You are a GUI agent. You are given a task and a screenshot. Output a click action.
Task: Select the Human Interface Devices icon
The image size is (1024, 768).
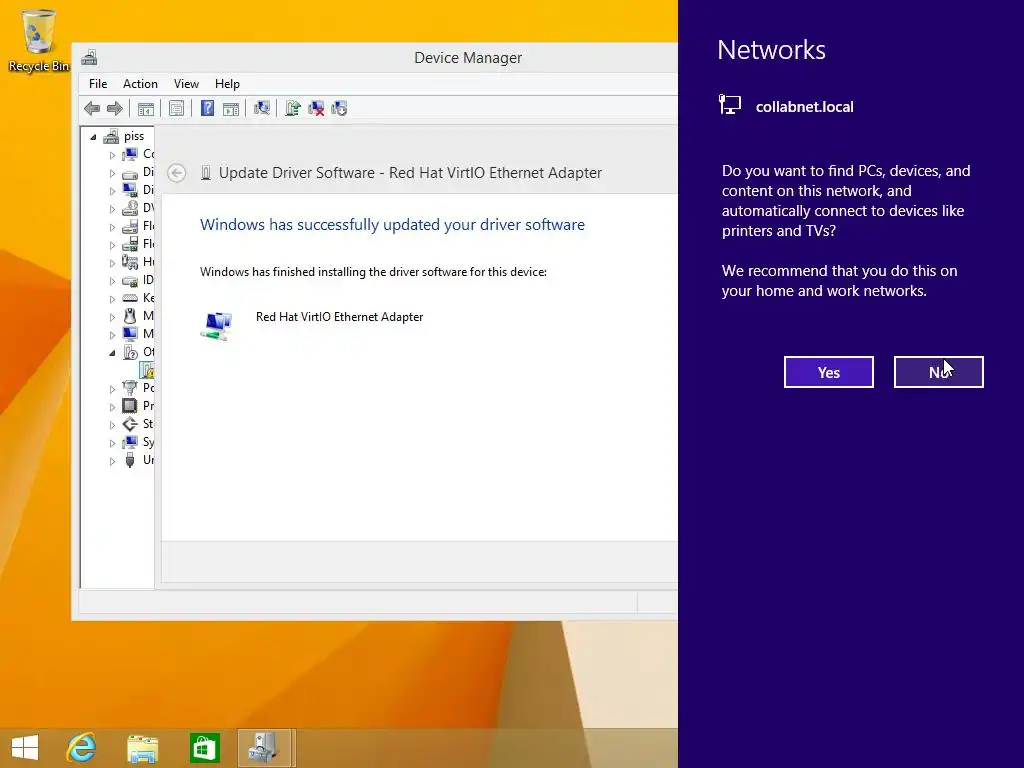click(130, 262)
